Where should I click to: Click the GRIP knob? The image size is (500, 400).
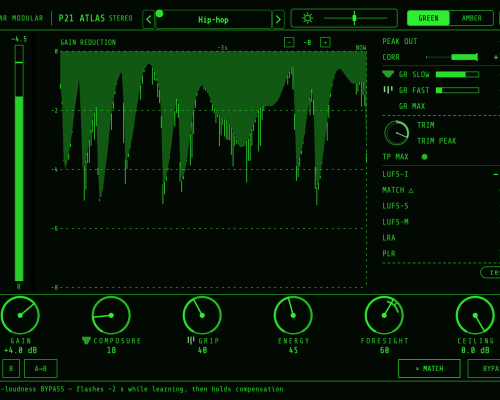click(202, 315)
